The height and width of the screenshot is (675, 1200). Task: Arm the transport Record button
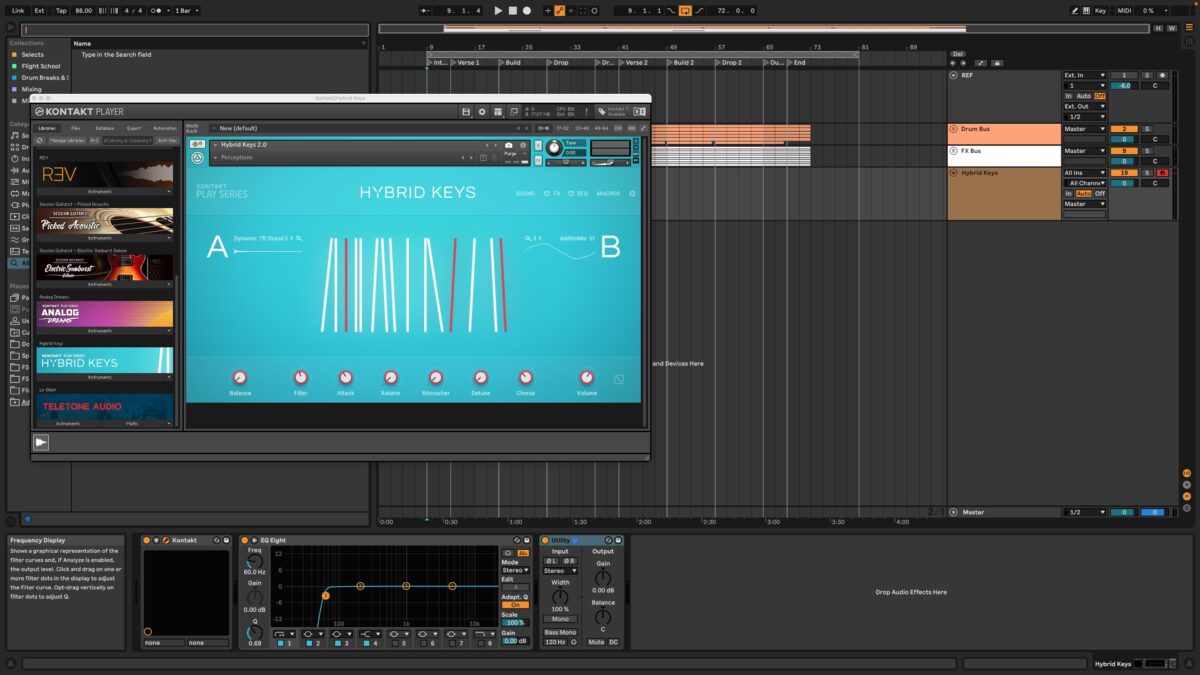point(527,10)
